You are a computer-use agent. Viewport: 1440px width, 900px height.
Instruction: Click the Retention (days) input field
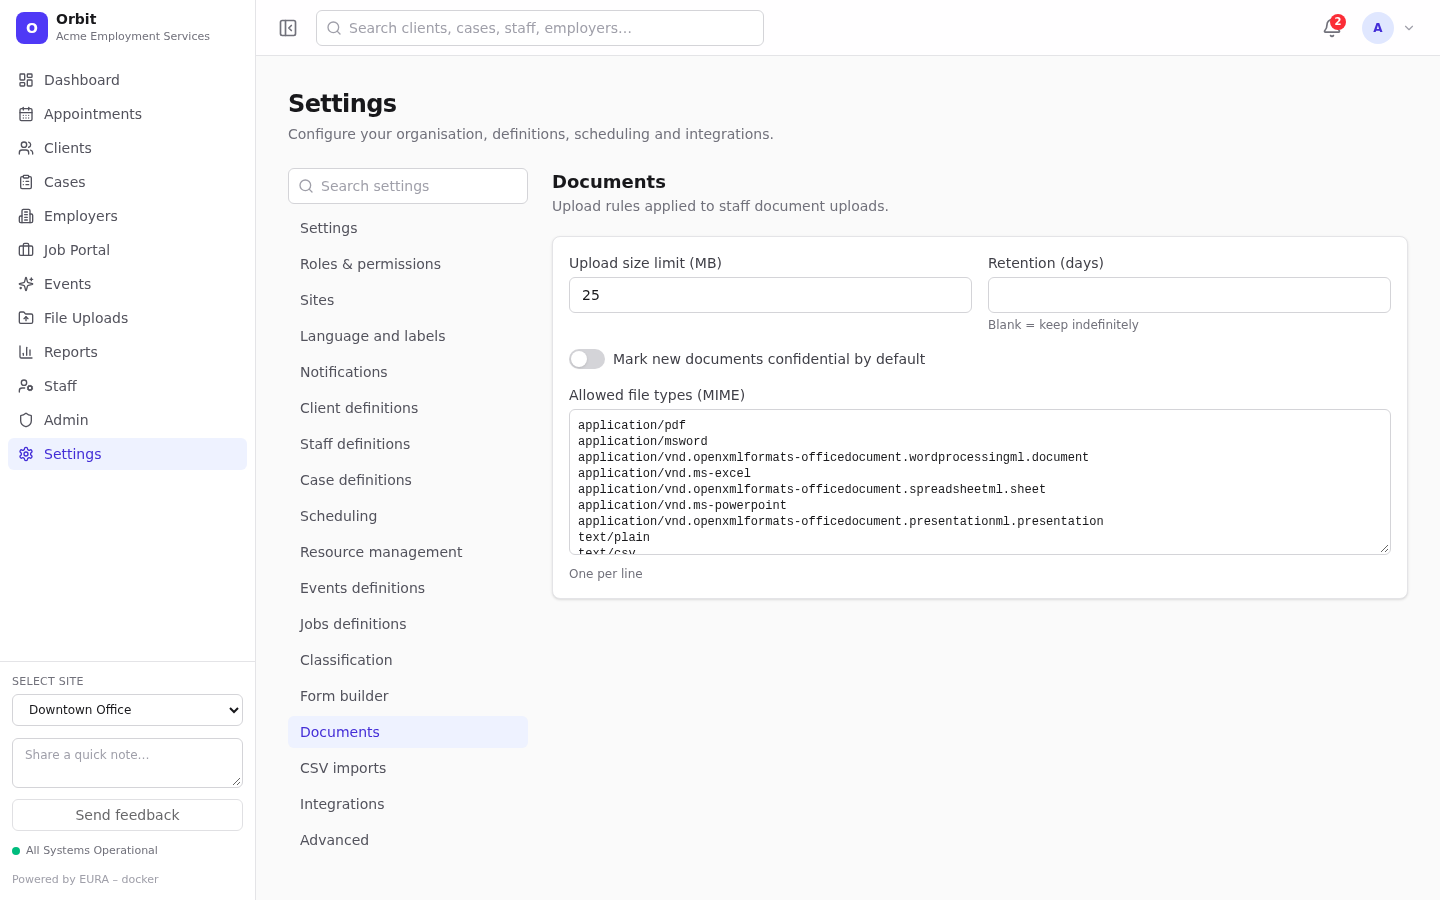pyautogui.click(x=1189, y=295)
